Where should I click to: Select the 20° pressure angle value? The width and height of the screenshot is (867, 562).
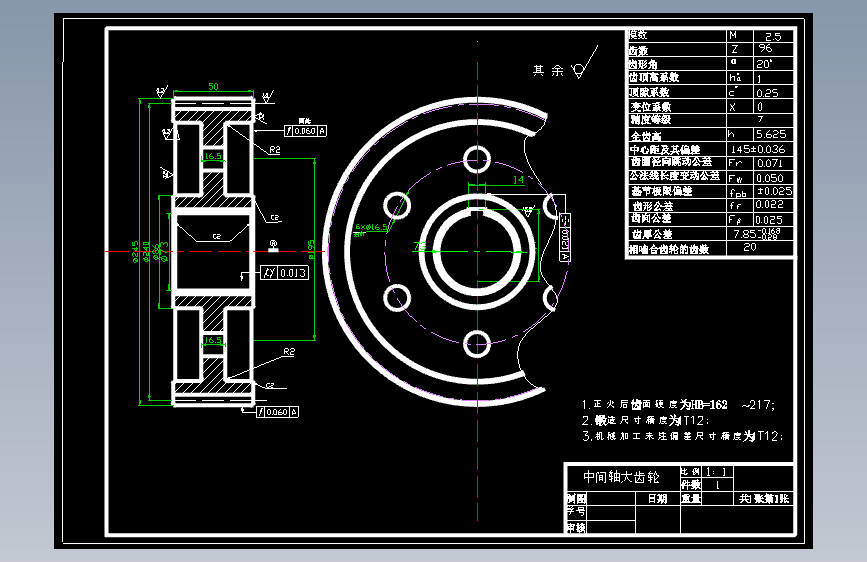pos(764,64)
